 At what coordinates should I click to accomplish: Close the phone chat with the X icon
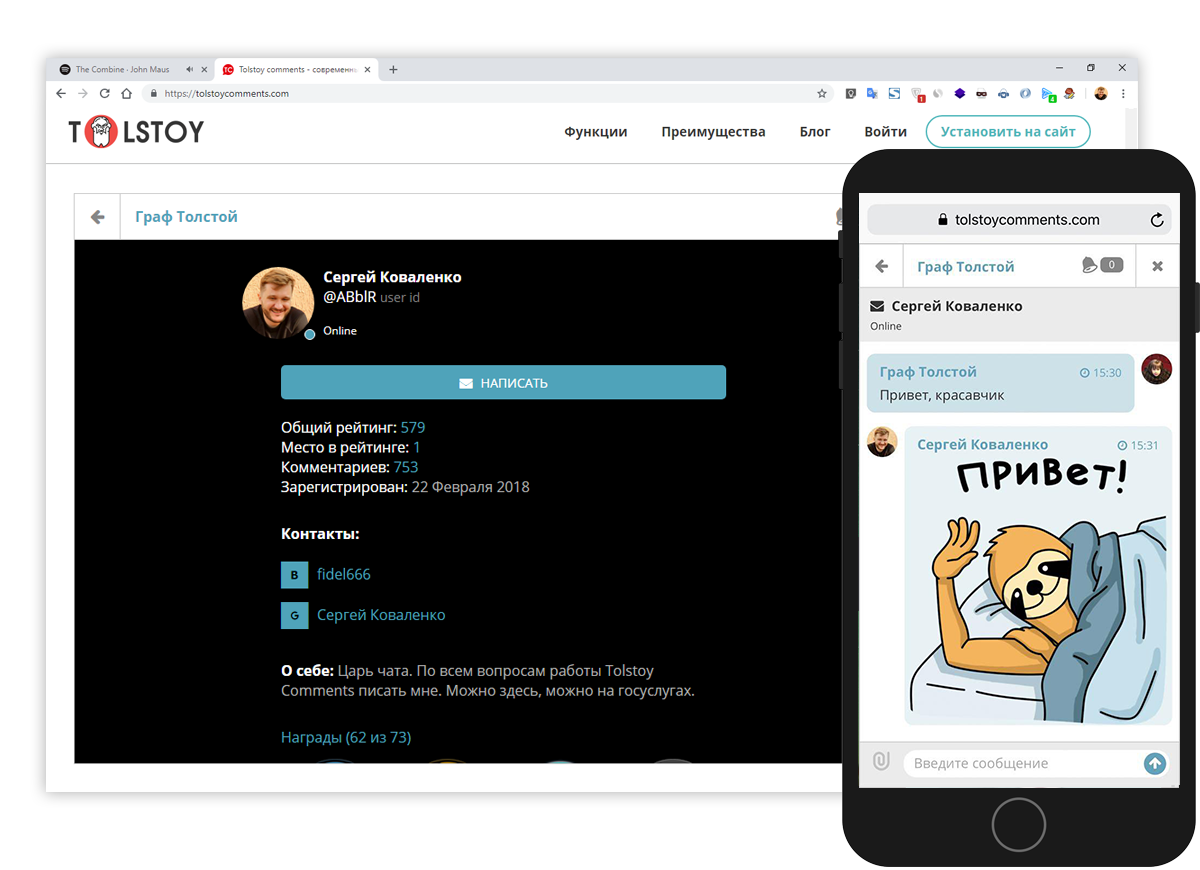(1157, 266)
